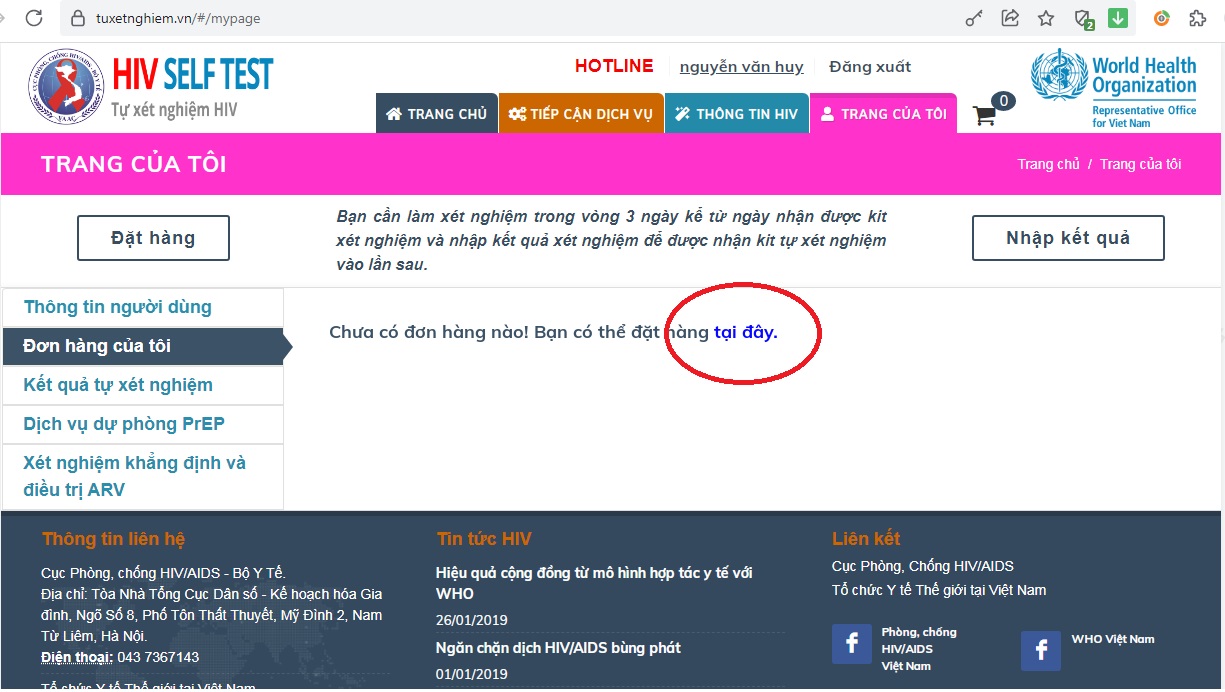The width and height of the screenshot is (1225, 692).
Task: Open Kết quả tự xét nghiệm sidebar item
Action: click(118, 385)
